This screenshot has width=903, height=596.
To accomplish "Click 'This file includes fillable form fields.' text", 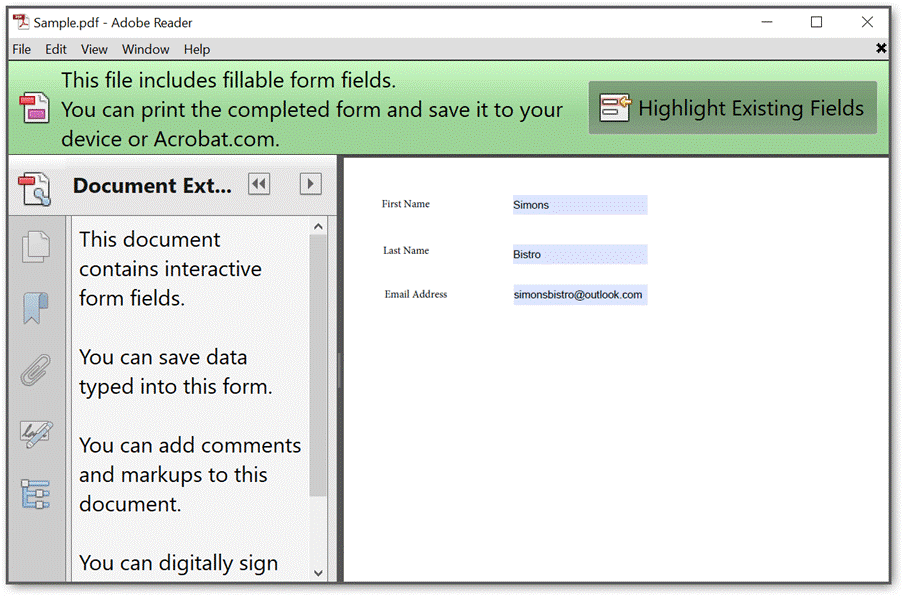I will [229, 81].
